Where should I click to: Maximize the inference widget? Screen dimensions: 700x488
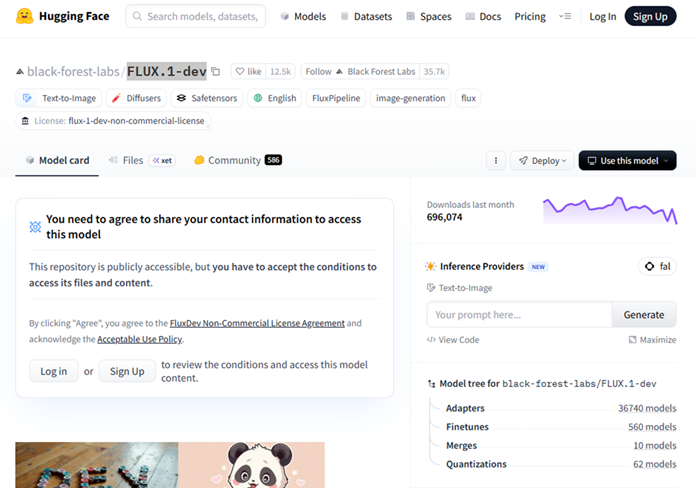coord(652,340)
